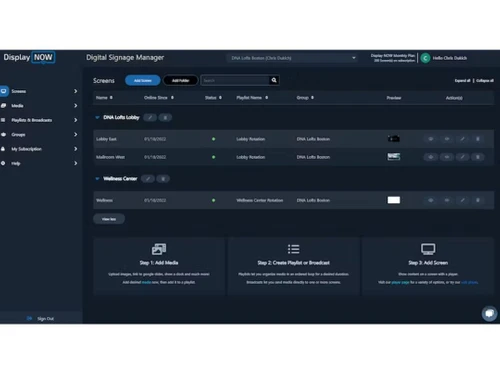500x375 pixels.
Task: Sort by the Online Since column header
Action: (159, 98)
